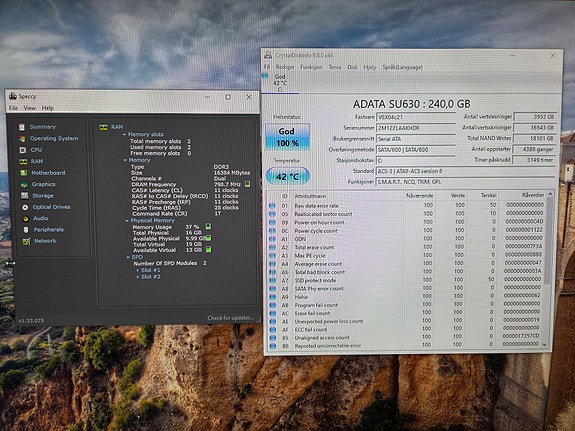Select the CPU icon in Speccy sidebar

click(x=23, y=150)
